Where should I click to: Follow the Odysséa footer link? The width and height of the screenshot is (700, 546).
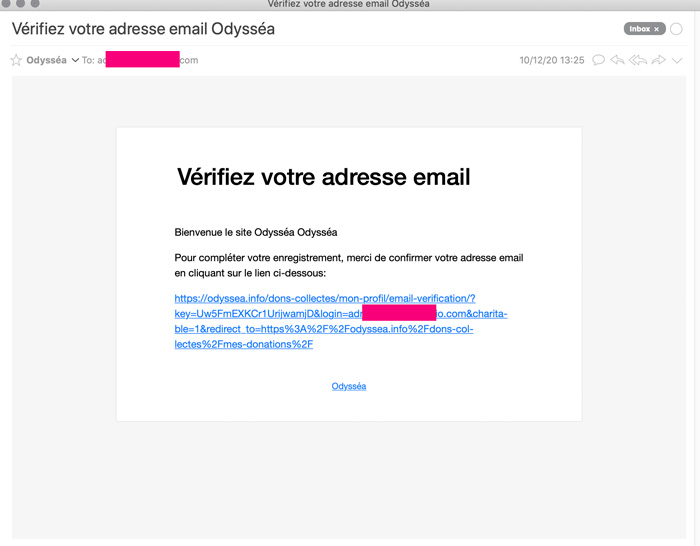click(349, 386)
